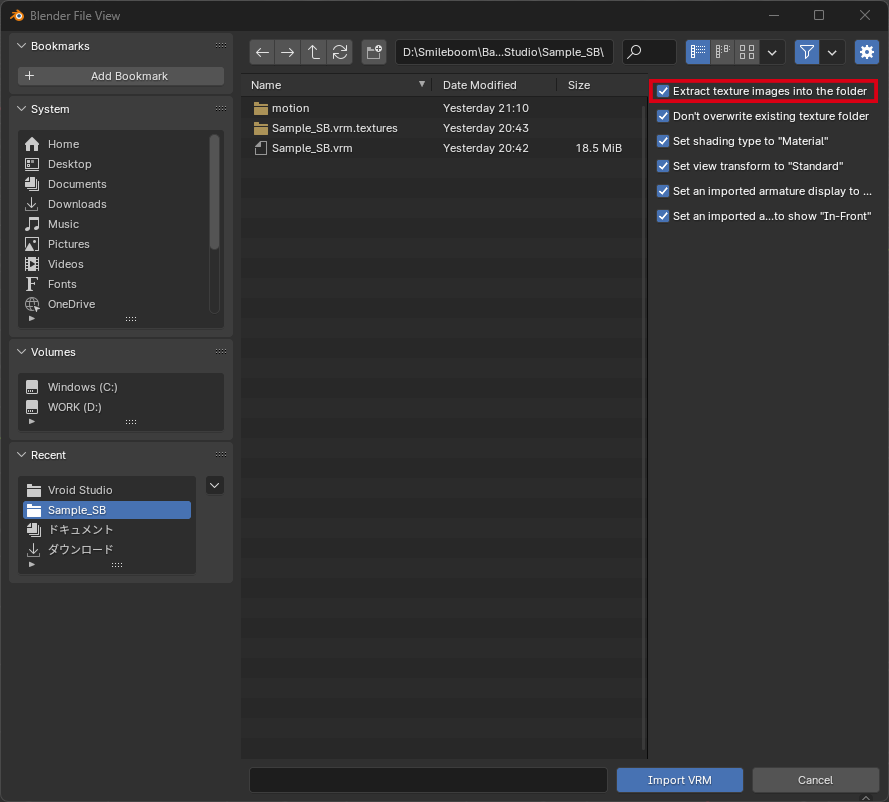Screen dimensions: 889x802
Task: Uncheck Extract texture images into the folder
Action: pyautogui.click(x=663, y=91)
